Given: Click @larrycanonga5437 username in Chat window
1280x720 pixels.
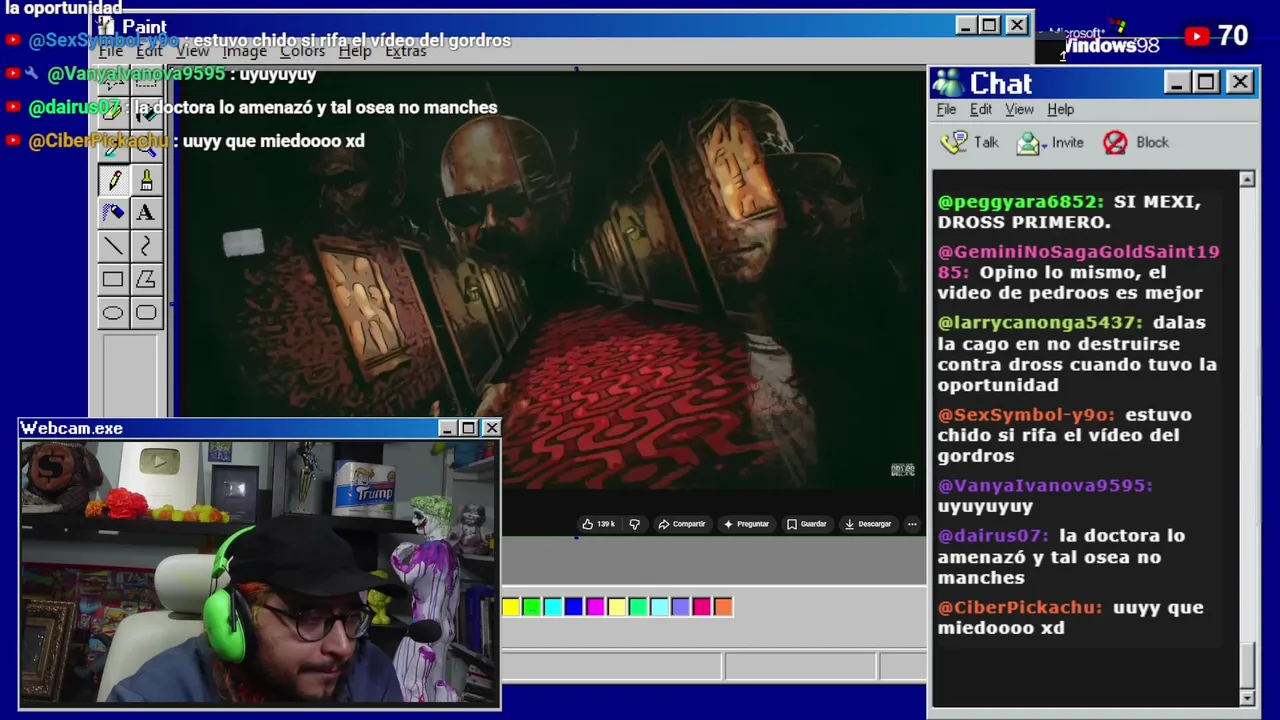Looking at the screenshot, I should 1040,323.
